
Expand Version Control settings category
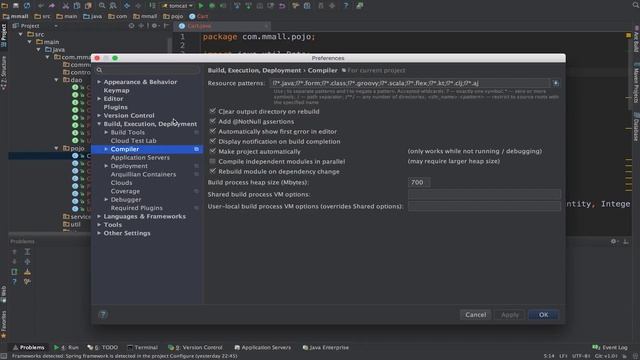tap(99, 115)
